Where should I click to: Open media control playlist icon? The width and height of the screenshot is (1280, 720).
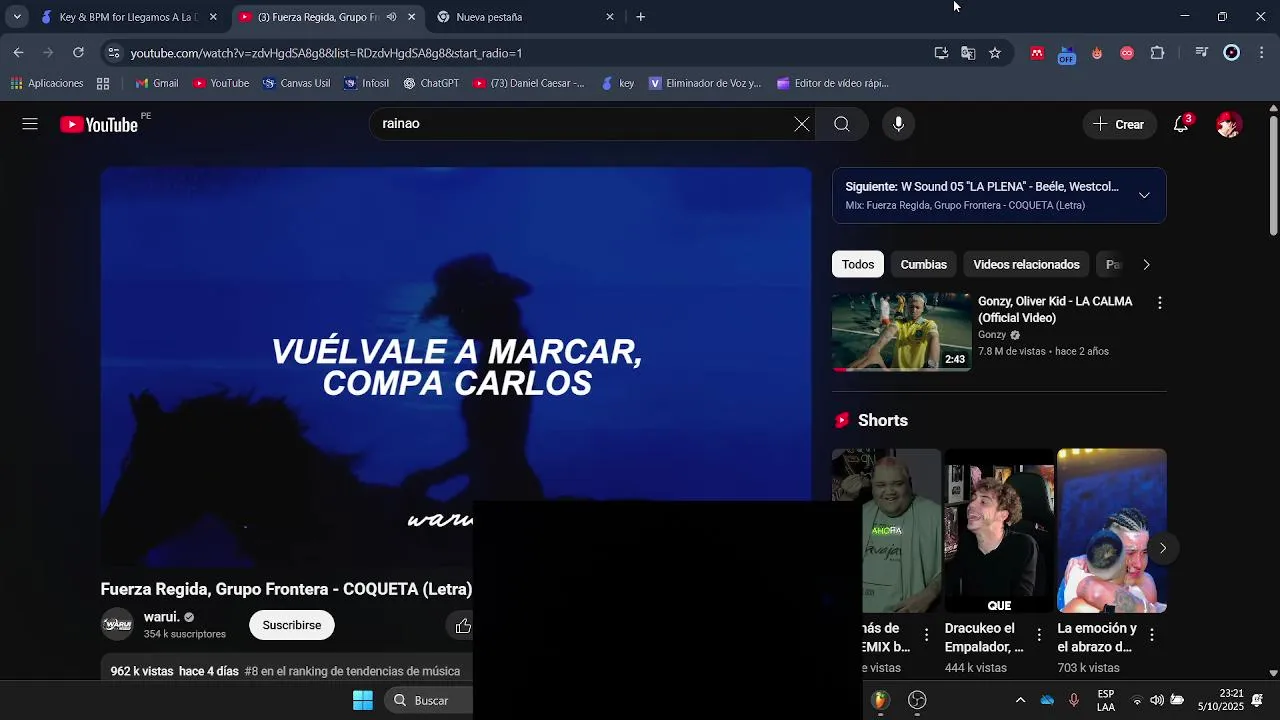click(1202, 53)
